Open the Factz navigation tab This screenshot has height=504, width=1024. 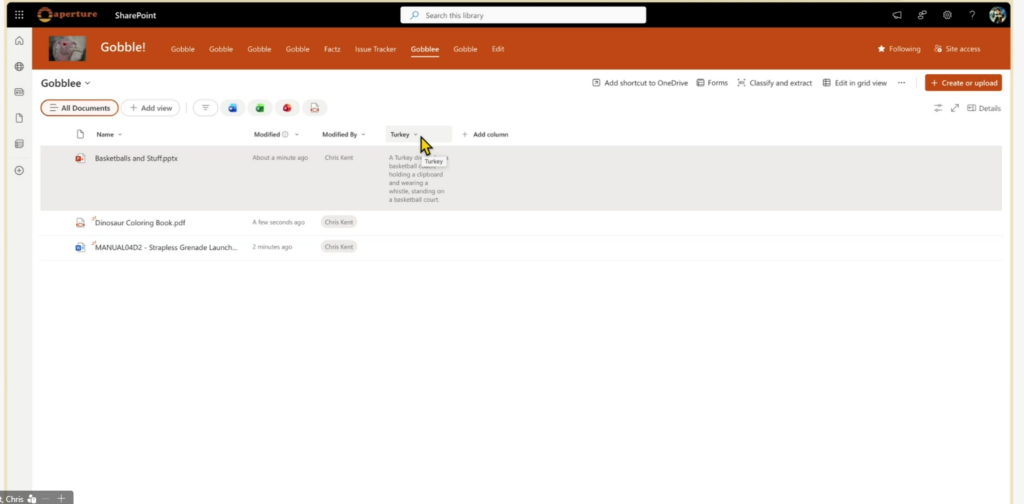332,49
